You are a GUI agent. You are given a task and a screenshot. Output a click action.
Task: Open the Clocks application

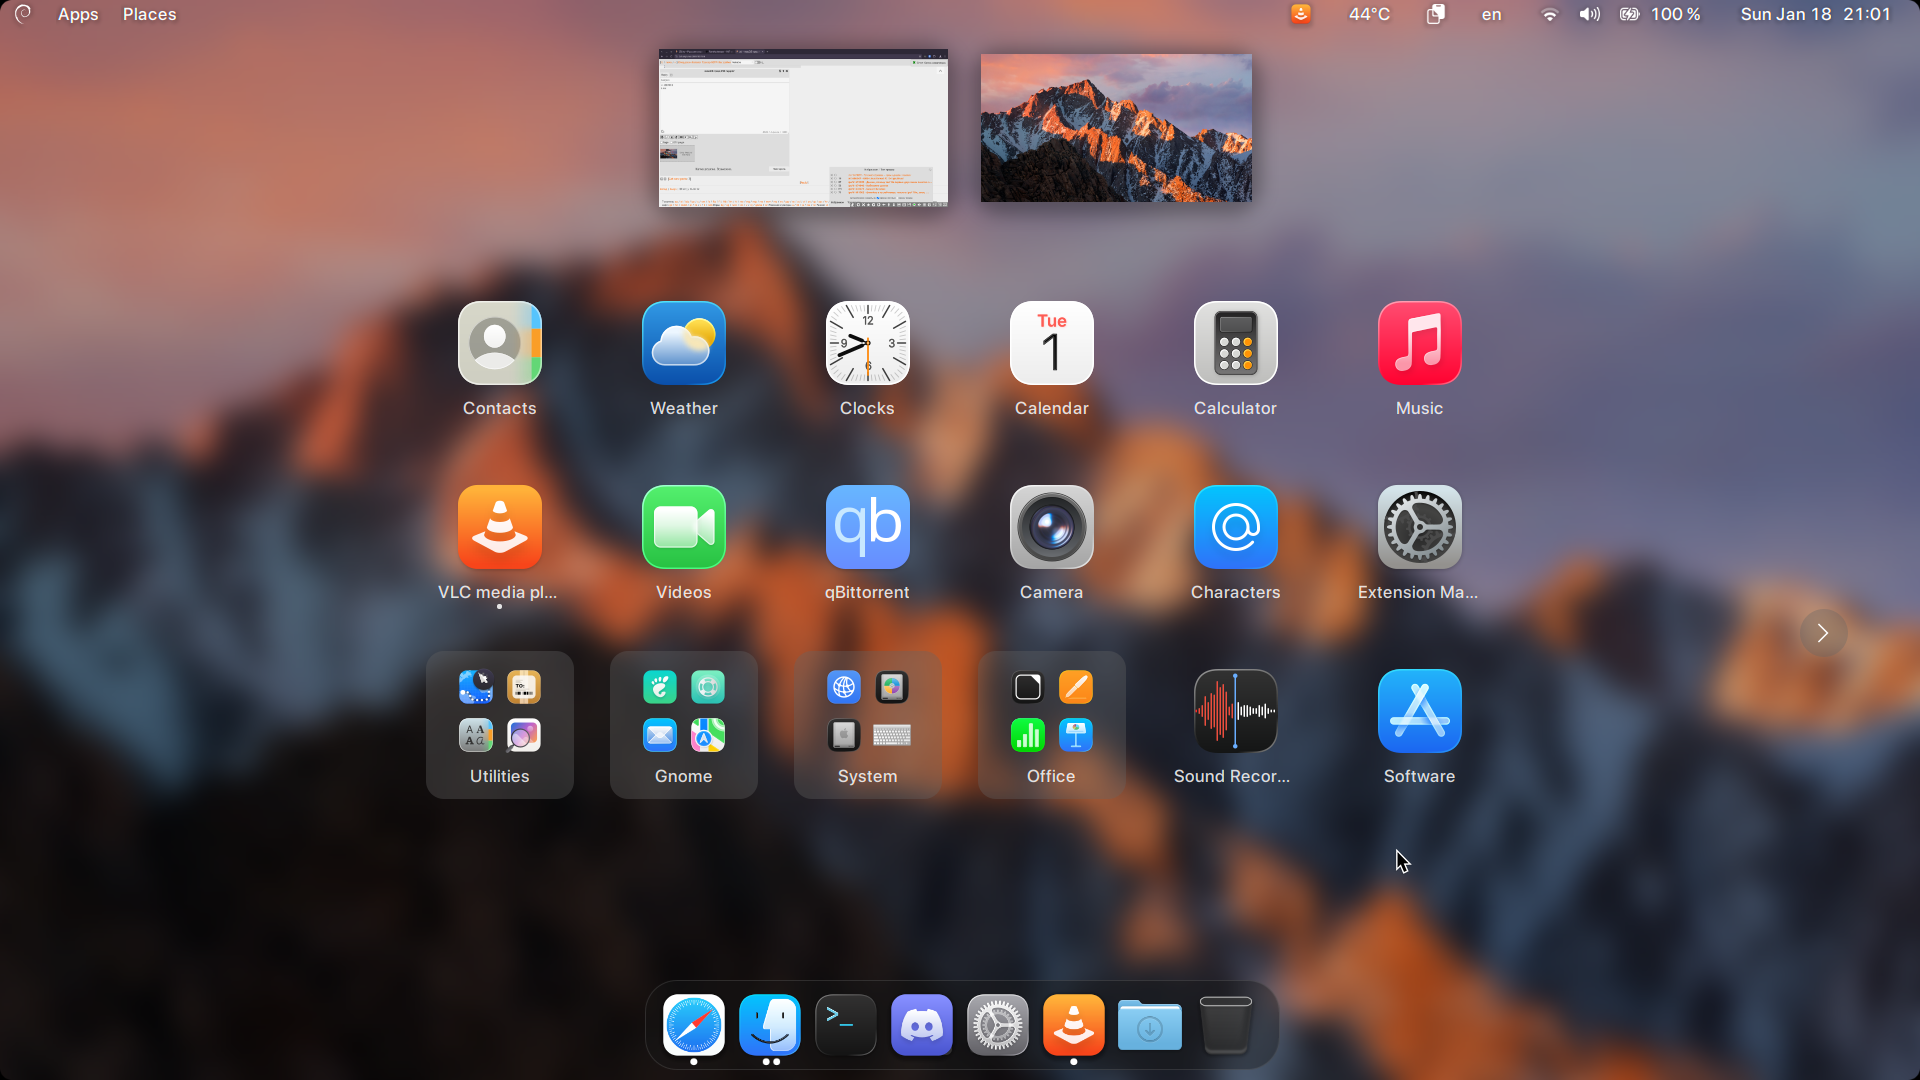point(867,344)
